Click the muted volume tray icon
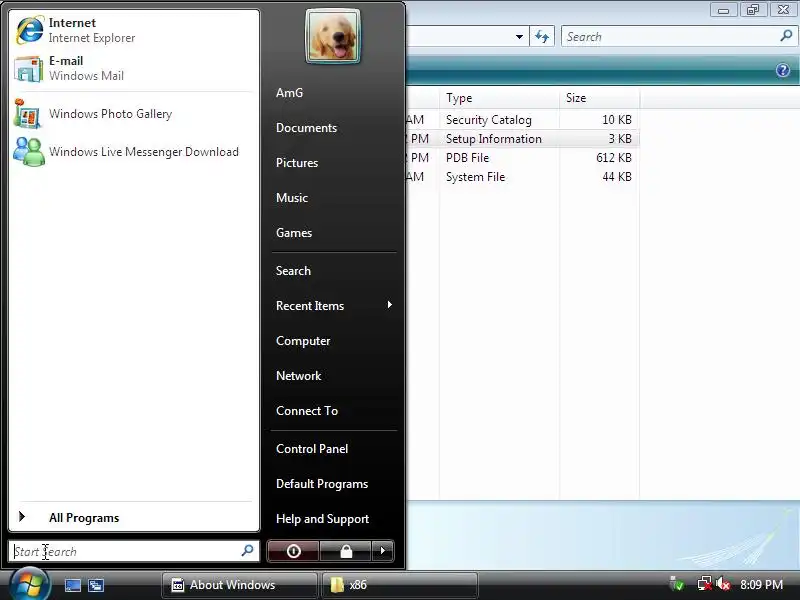This screenshot has width=800, height=600. [722, 584]
